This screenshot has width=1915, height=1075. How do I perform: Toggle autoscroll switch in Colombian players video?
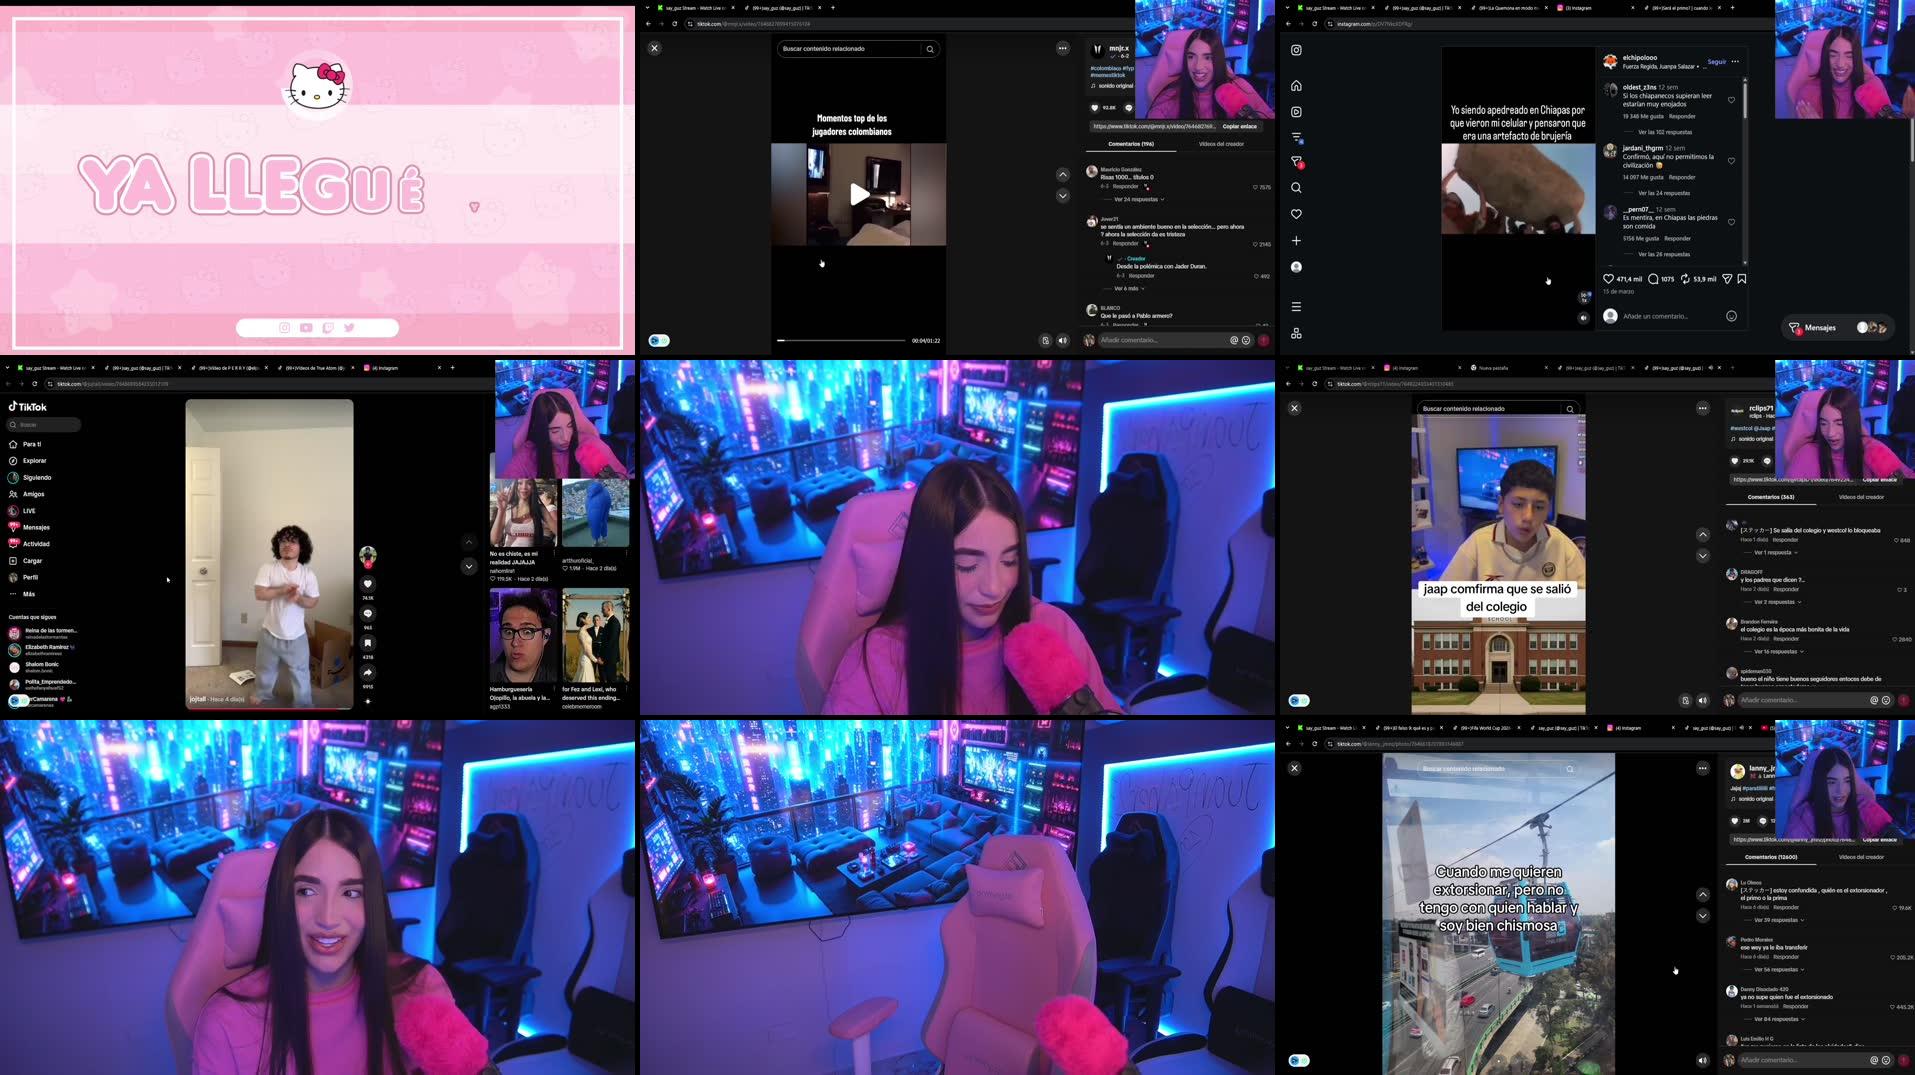pos(659,340)
